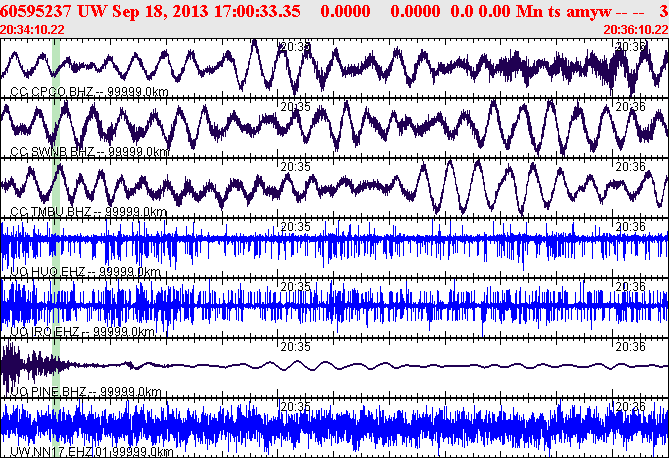This screenshot has width=669, height=458.
Task: Click the UW NN17 blue waveform trace
Action: tap(334, 427)
